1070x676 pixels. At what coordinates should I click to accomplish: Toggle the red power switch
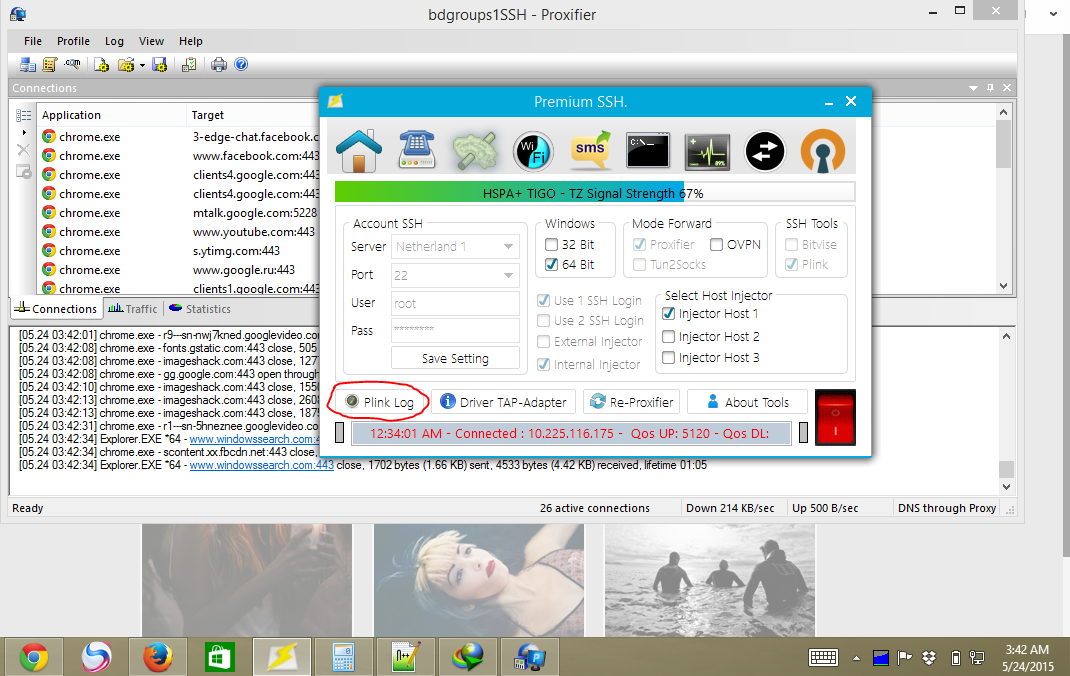tap(835, 417)
